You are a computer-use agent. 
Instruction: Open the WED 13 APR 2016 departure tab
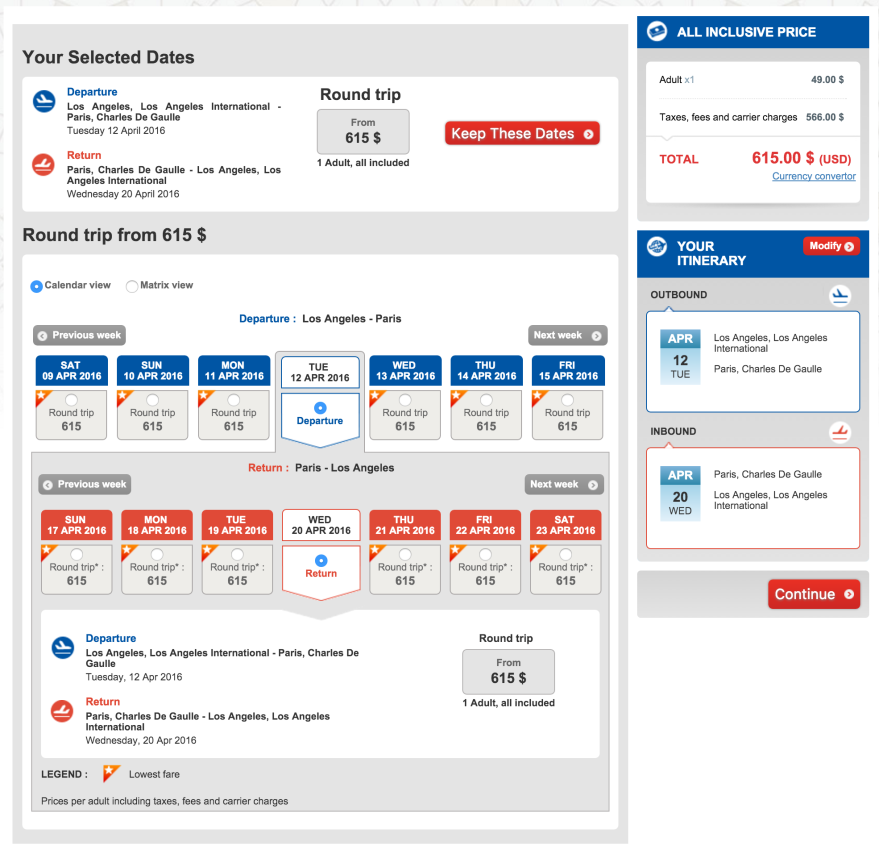(405, 371)
